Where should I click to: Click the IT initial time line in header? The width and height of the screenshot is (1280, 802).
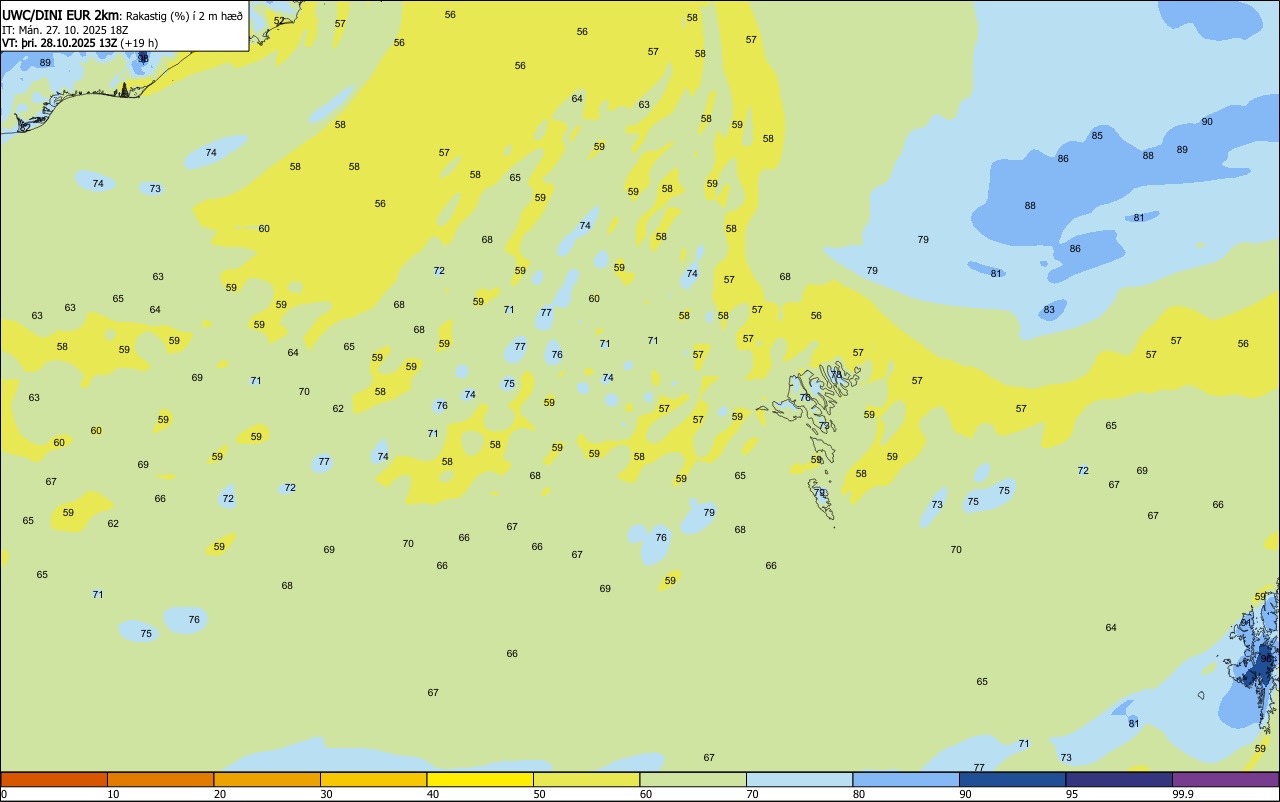point(74,29)
